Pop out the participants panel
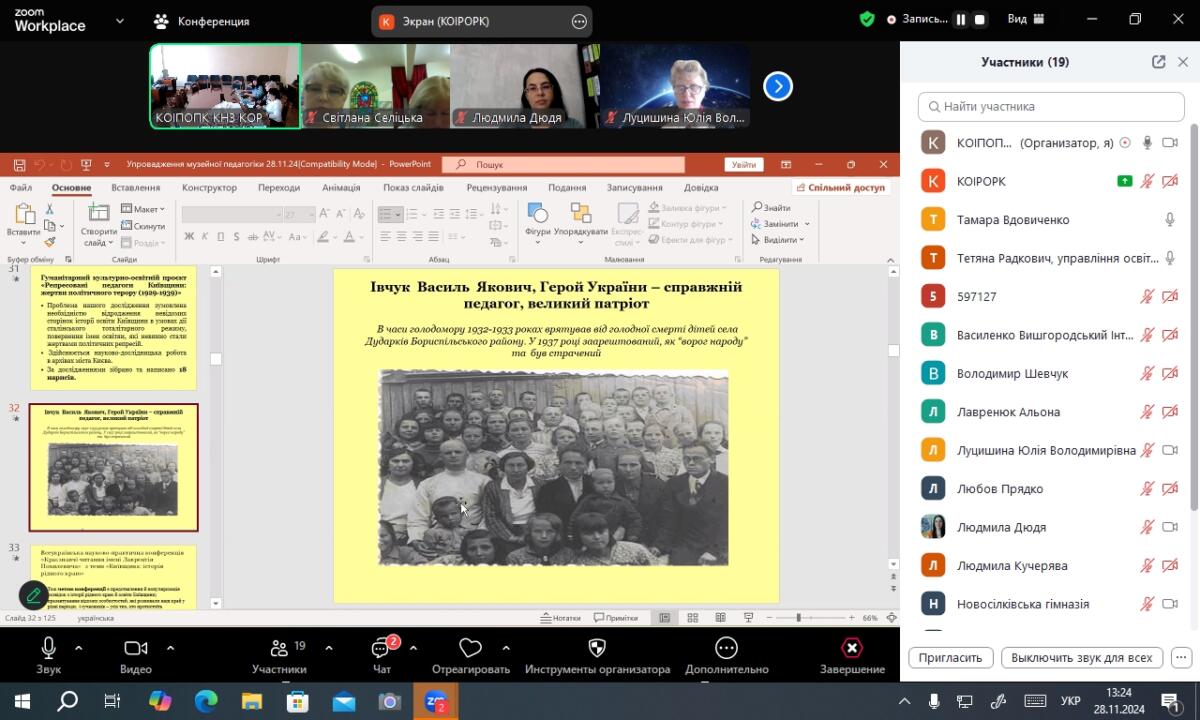The height and width of the screenshot is (720, 1200). (x=1158, y=62)
